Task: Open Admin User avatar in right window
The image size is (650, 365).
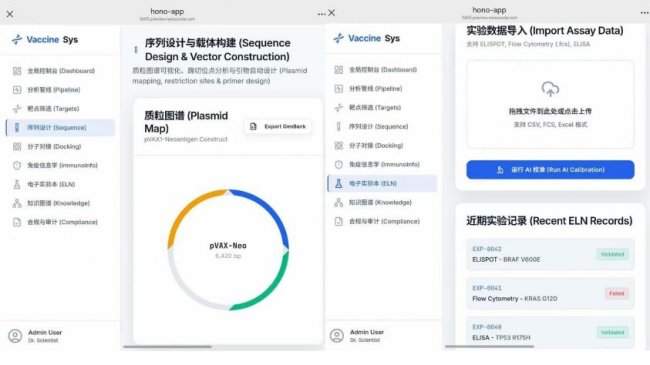Action: (337, 335)
